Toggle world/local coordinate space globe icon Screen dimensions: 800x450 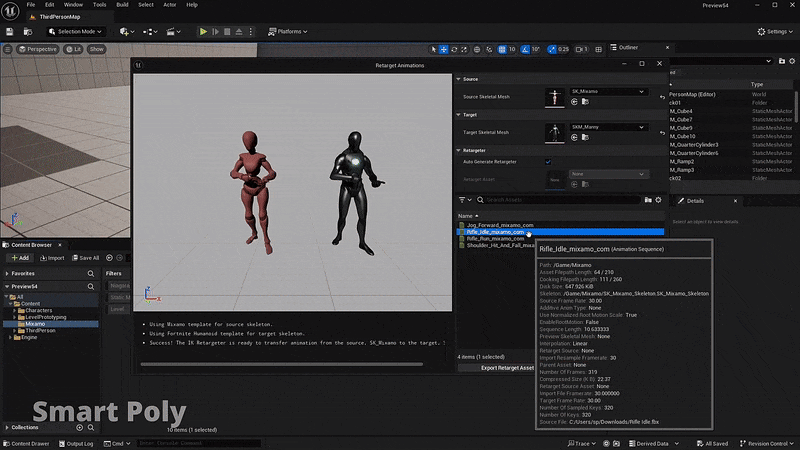point(477,49)
